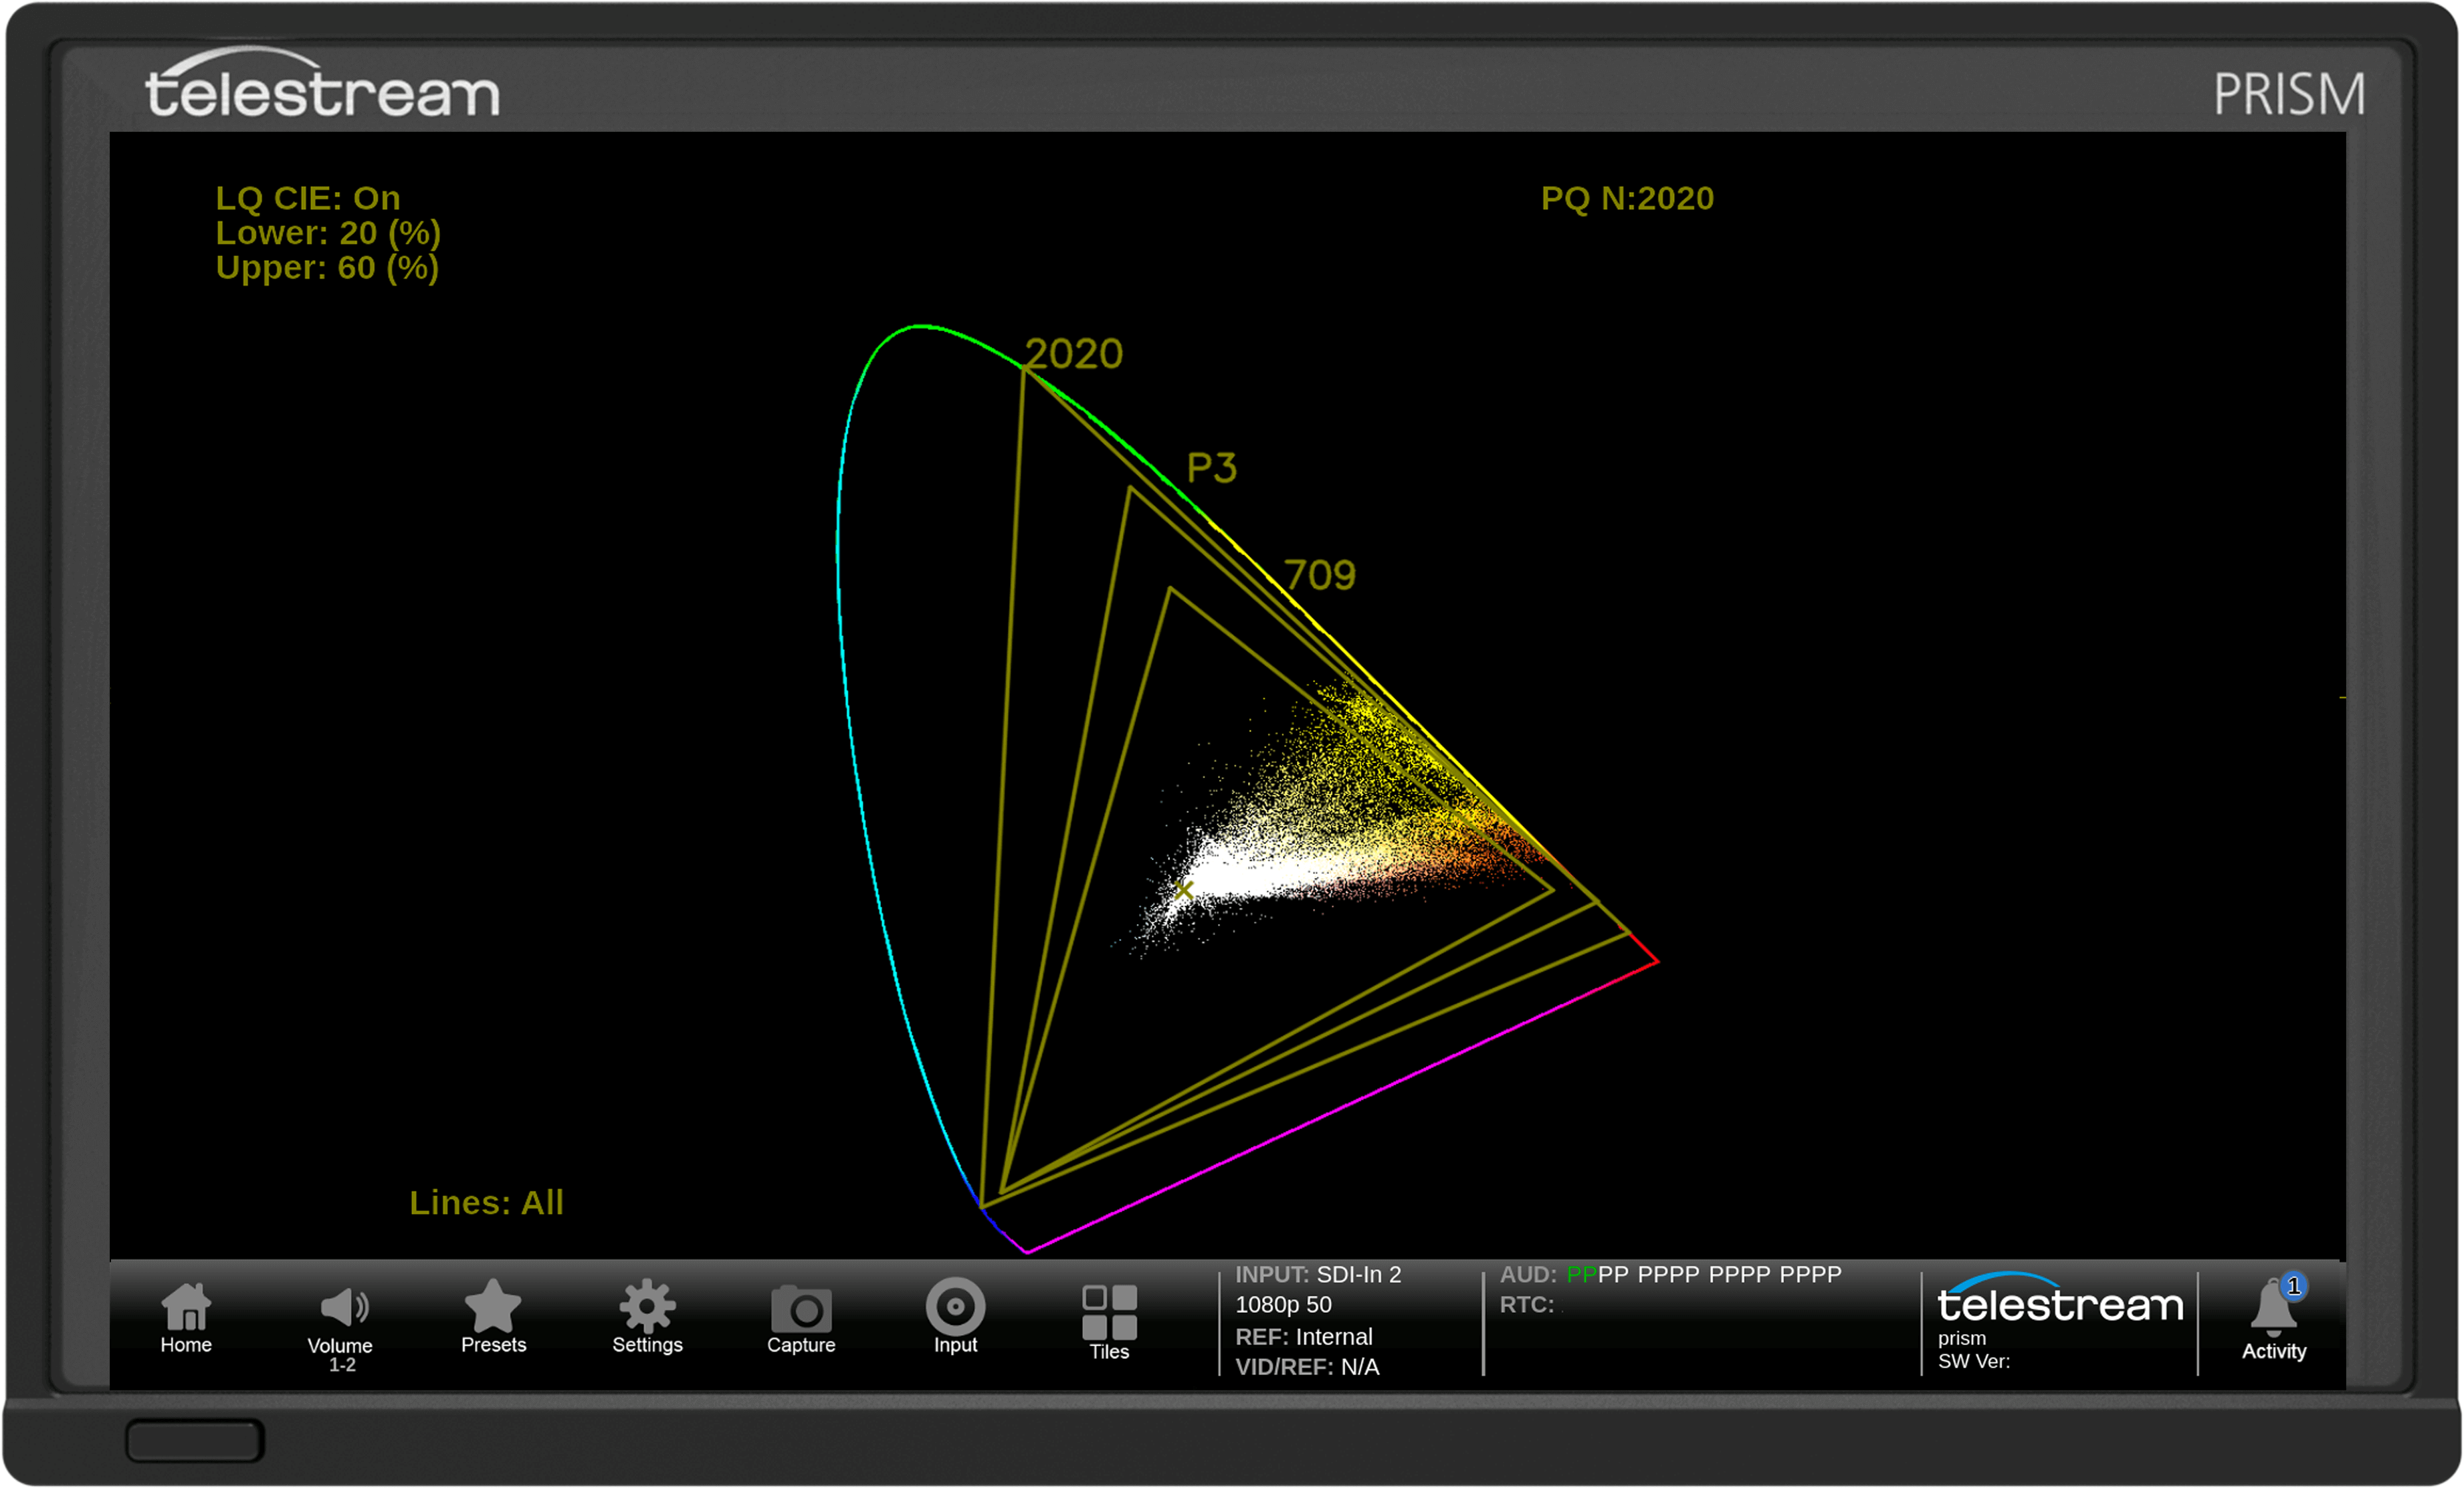This screenshot has width=2464, height=1488.
Task: Click 'LQ CIE: On' readout
Action: pyautogui.click(x=308, y=198)
